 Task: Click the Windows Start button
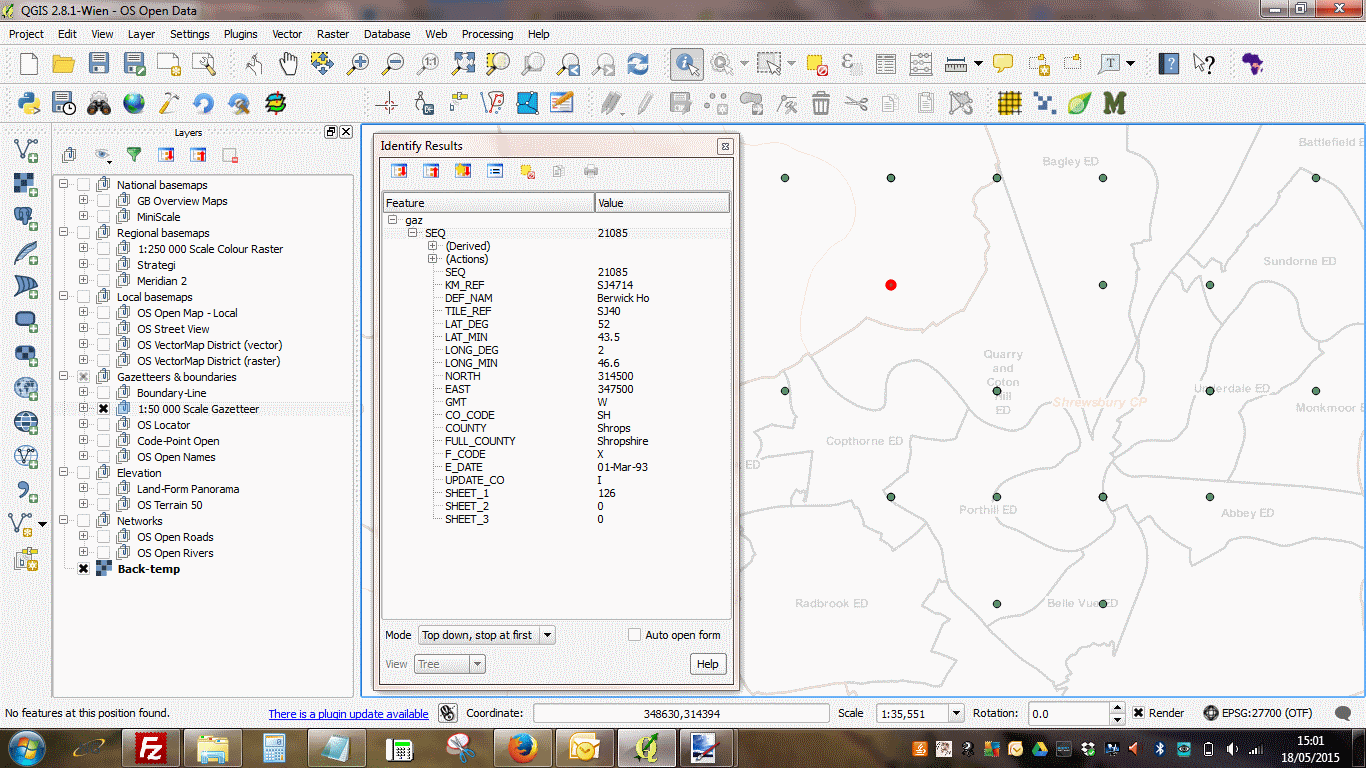pos(26,748)
